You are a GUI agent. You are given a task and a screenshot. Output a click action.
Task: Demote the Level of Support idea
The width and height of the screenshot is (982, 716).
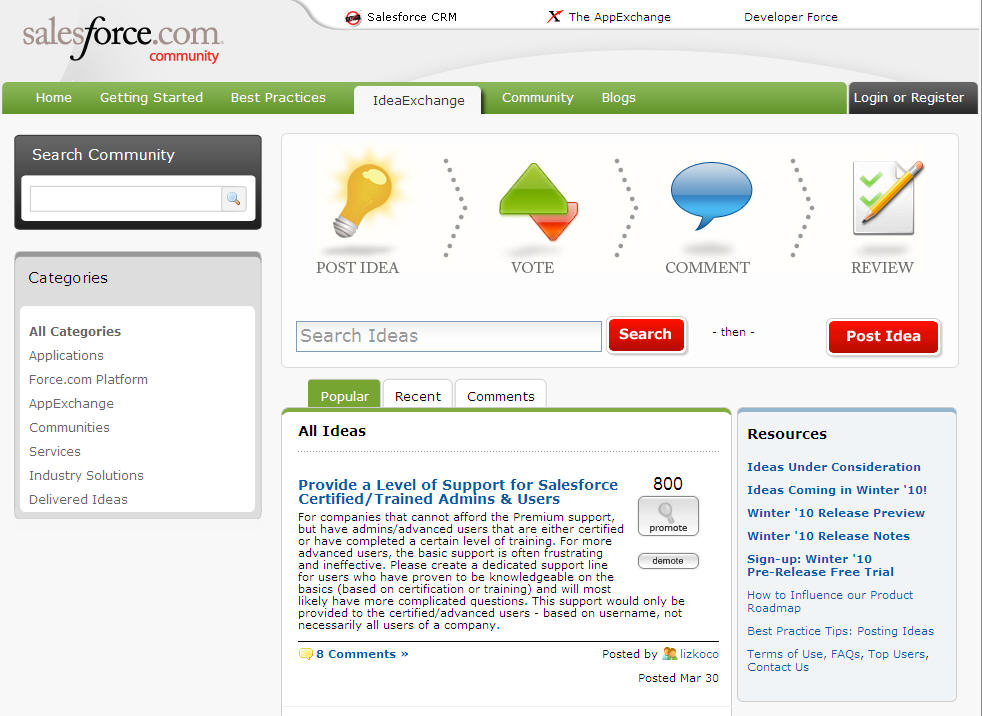668,561
